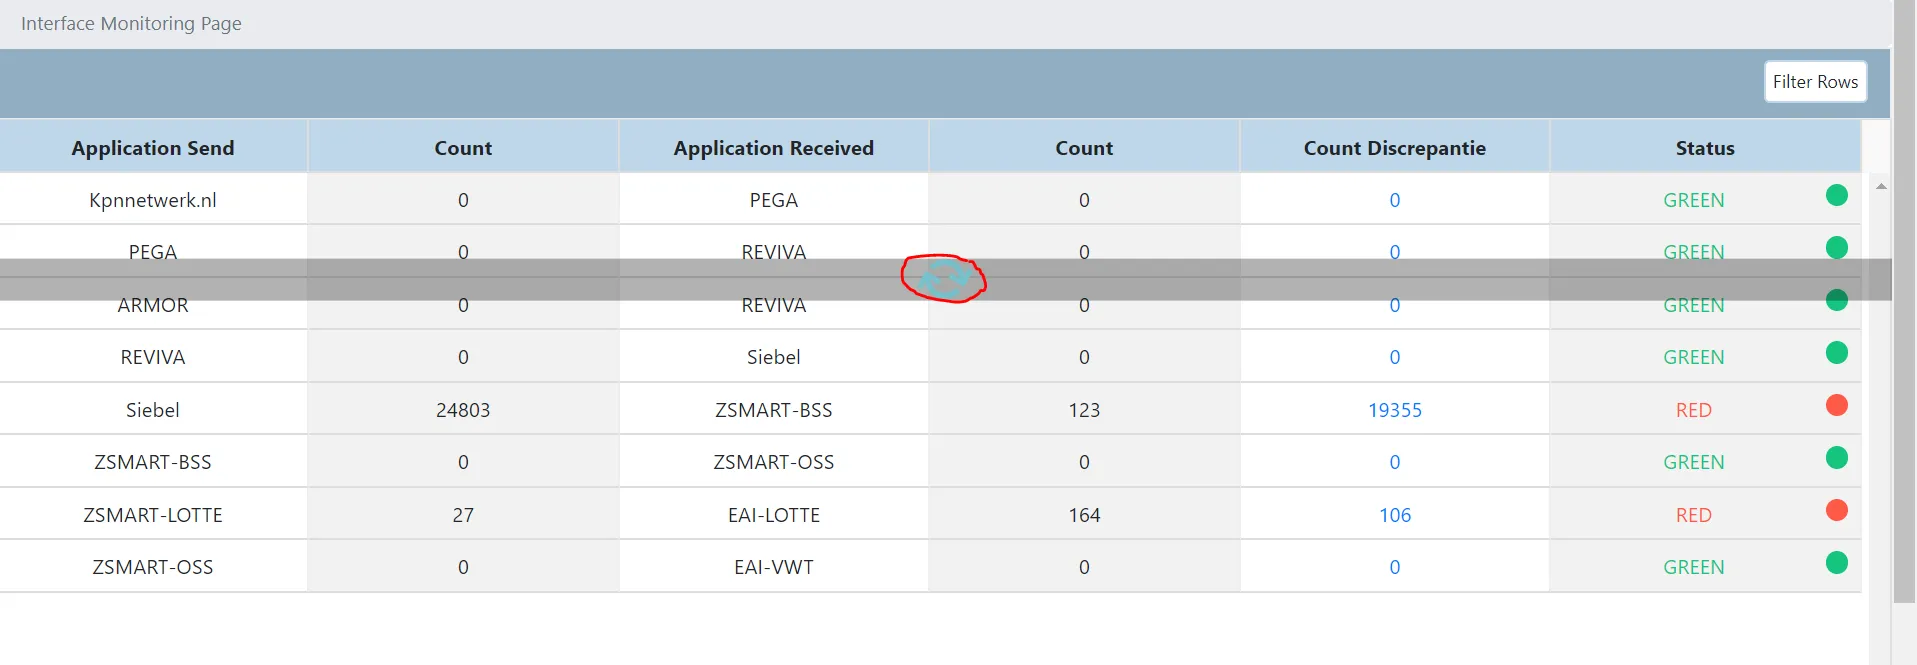Viewport: 1917px width, 665px height.
Task: Click the Count Discrepantie column header
Action: (x=1395, y=148)
